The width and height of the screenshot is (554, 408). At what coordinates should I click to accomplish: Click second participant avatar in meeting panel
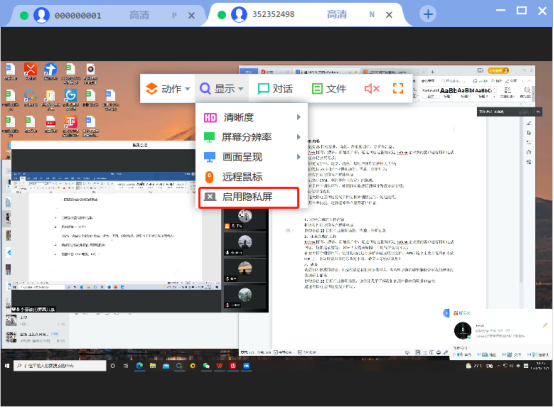(x=244, y=242)
